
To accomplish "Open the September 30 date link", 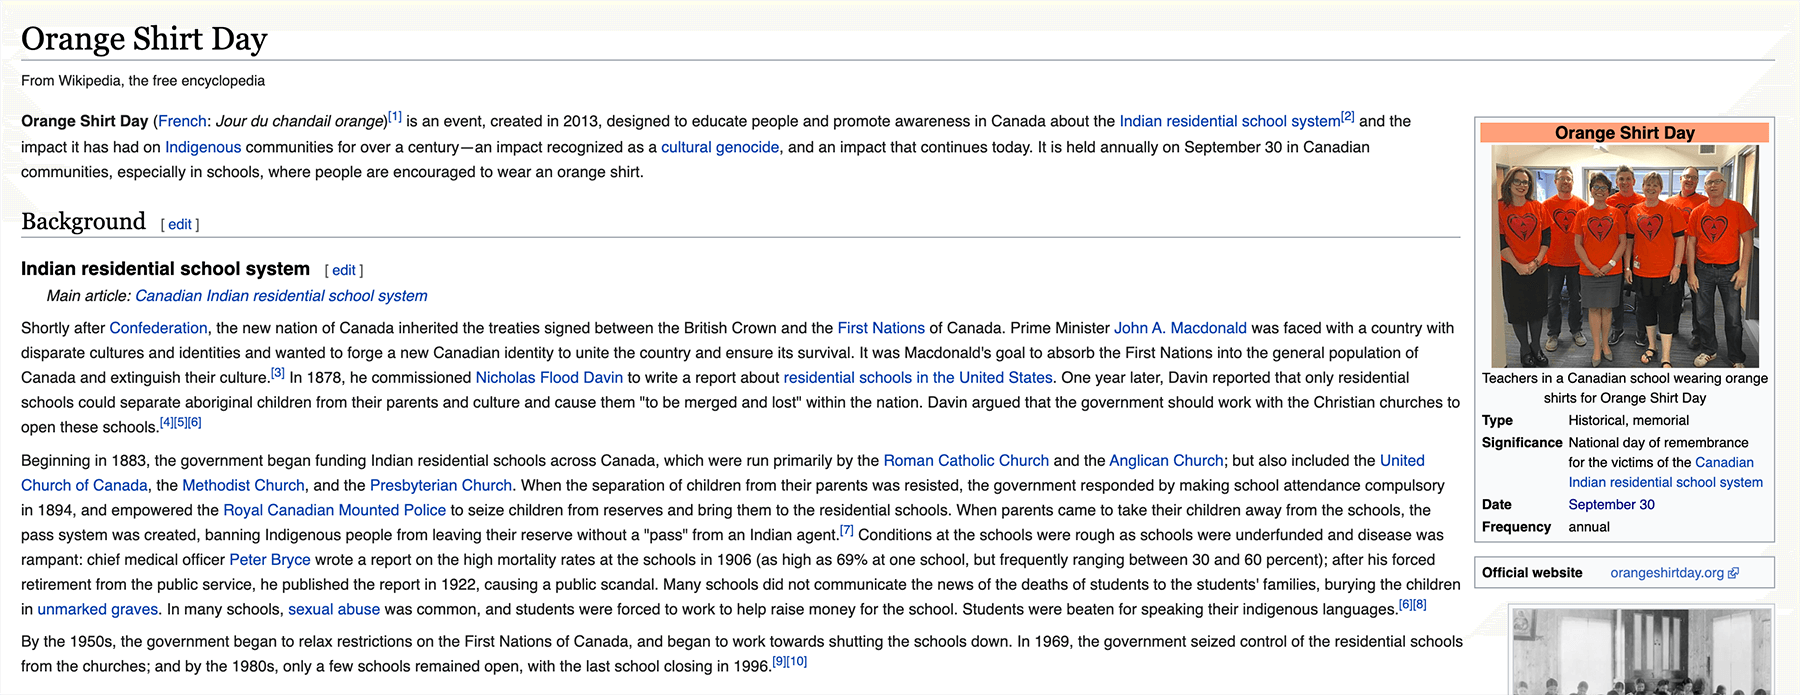I will (x=1611, y=505).
